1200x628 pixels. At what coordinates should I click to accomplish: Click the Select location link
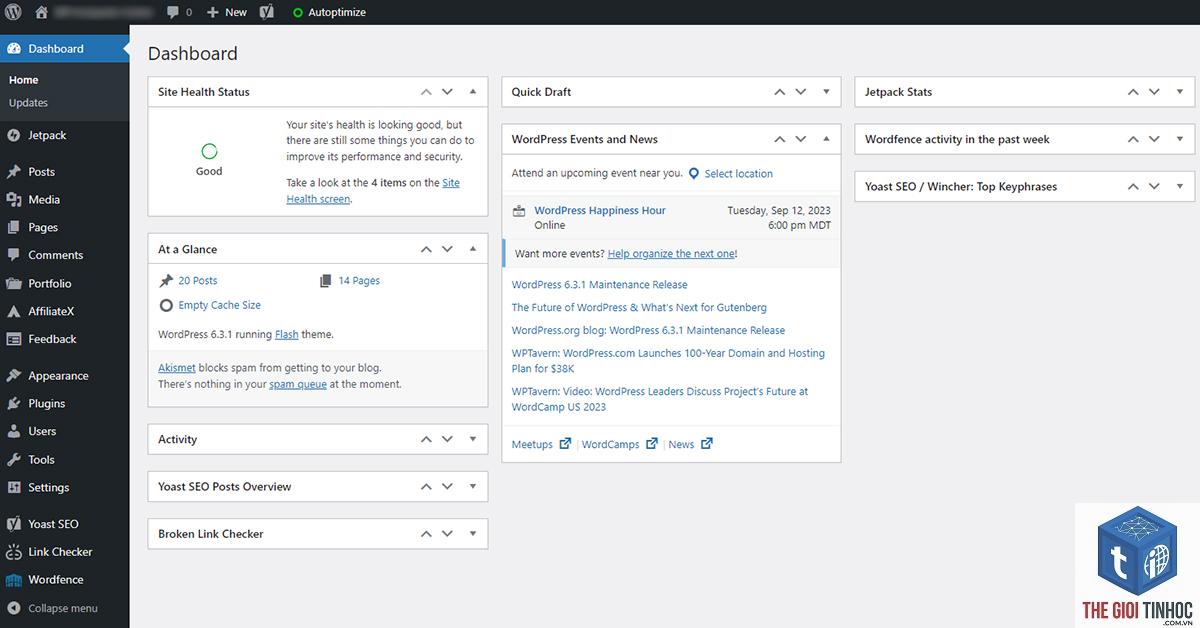(739, 174)
